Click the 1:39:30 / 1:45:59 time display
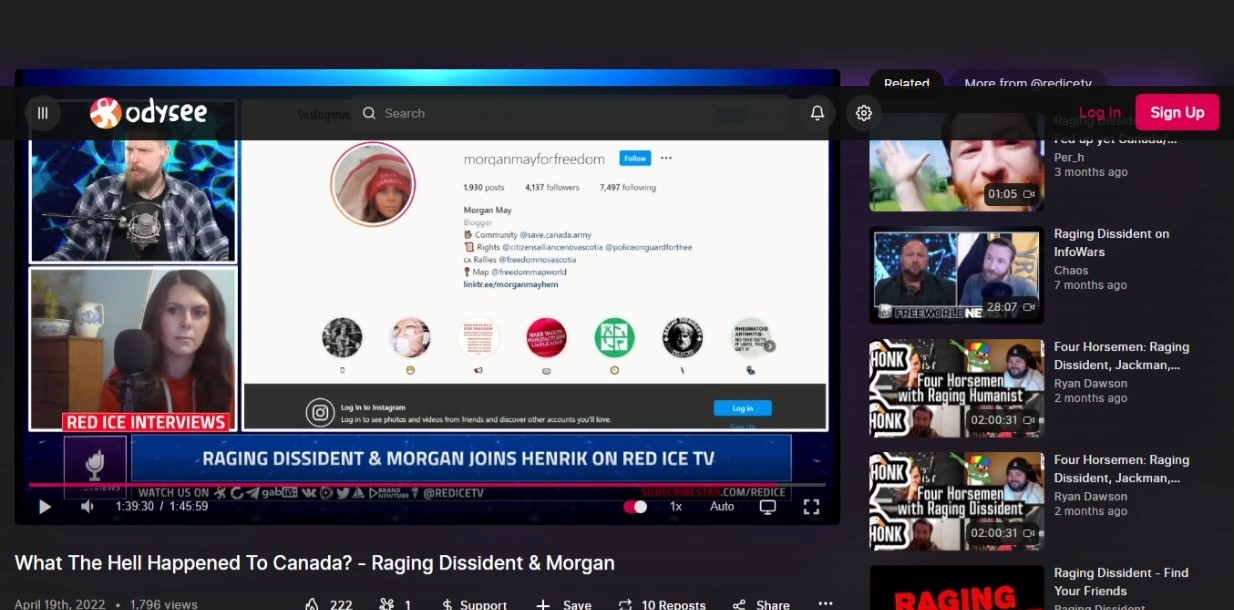Screen dimensions: 1234x610 point(162,507)
